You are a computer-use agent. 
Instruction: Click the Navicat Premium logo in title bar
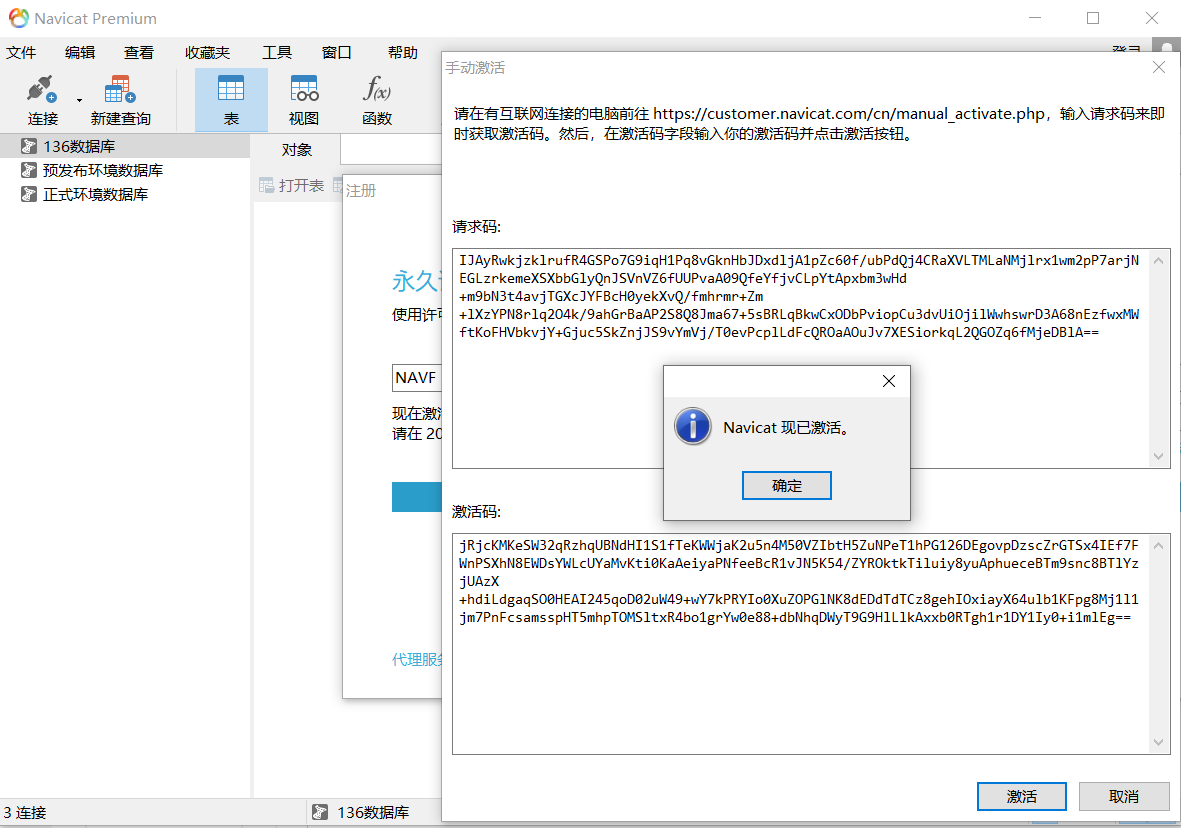[x=18, y=18]
